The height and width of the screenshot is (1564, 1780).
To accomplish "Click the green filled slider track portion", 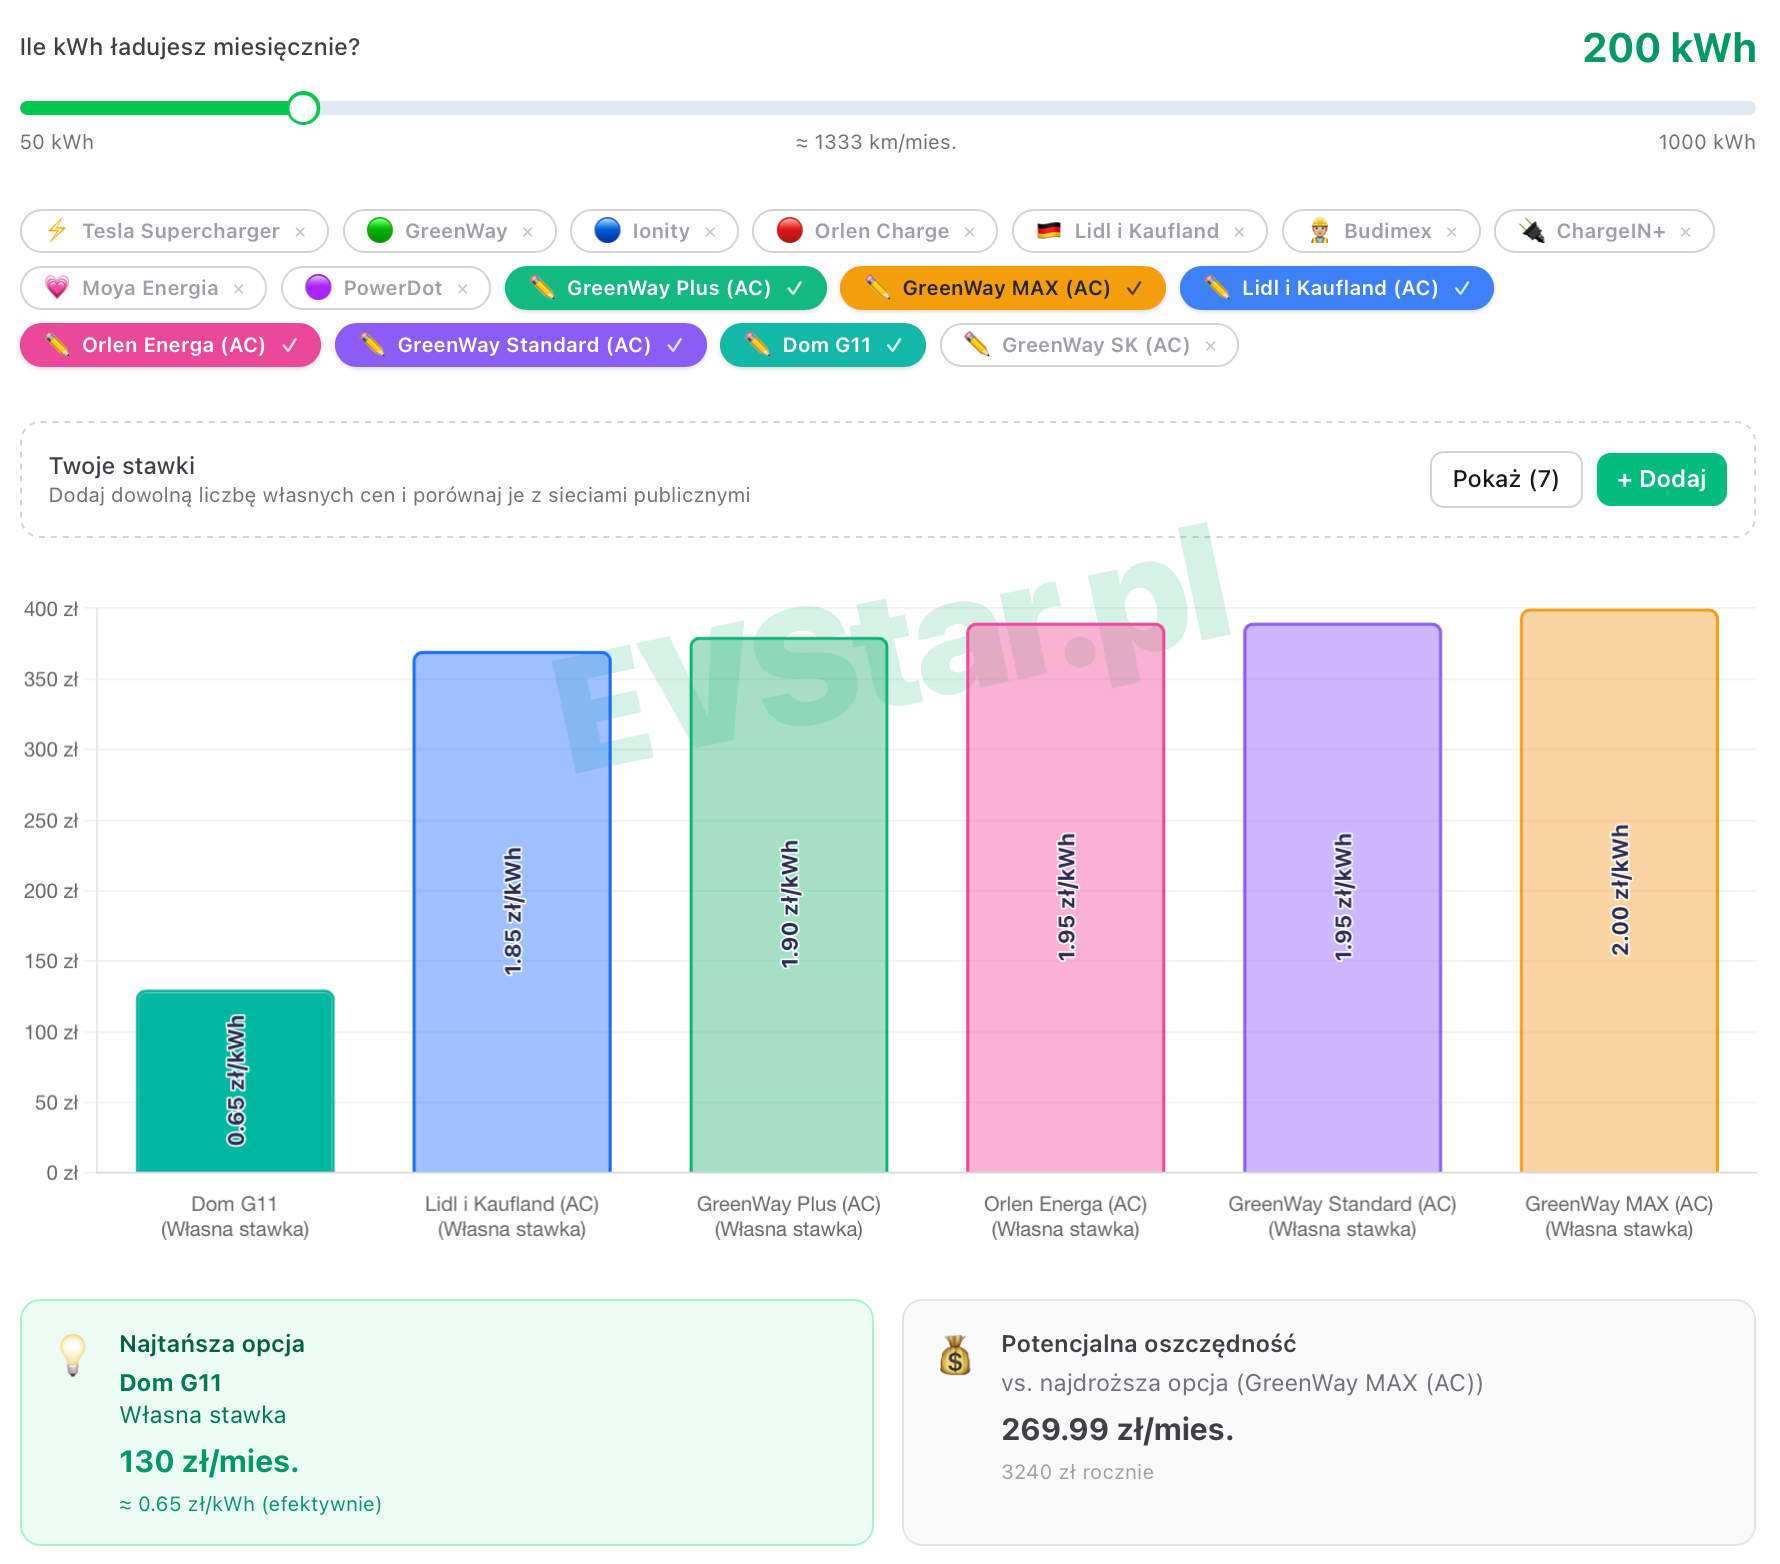I will tap(154, 108).
